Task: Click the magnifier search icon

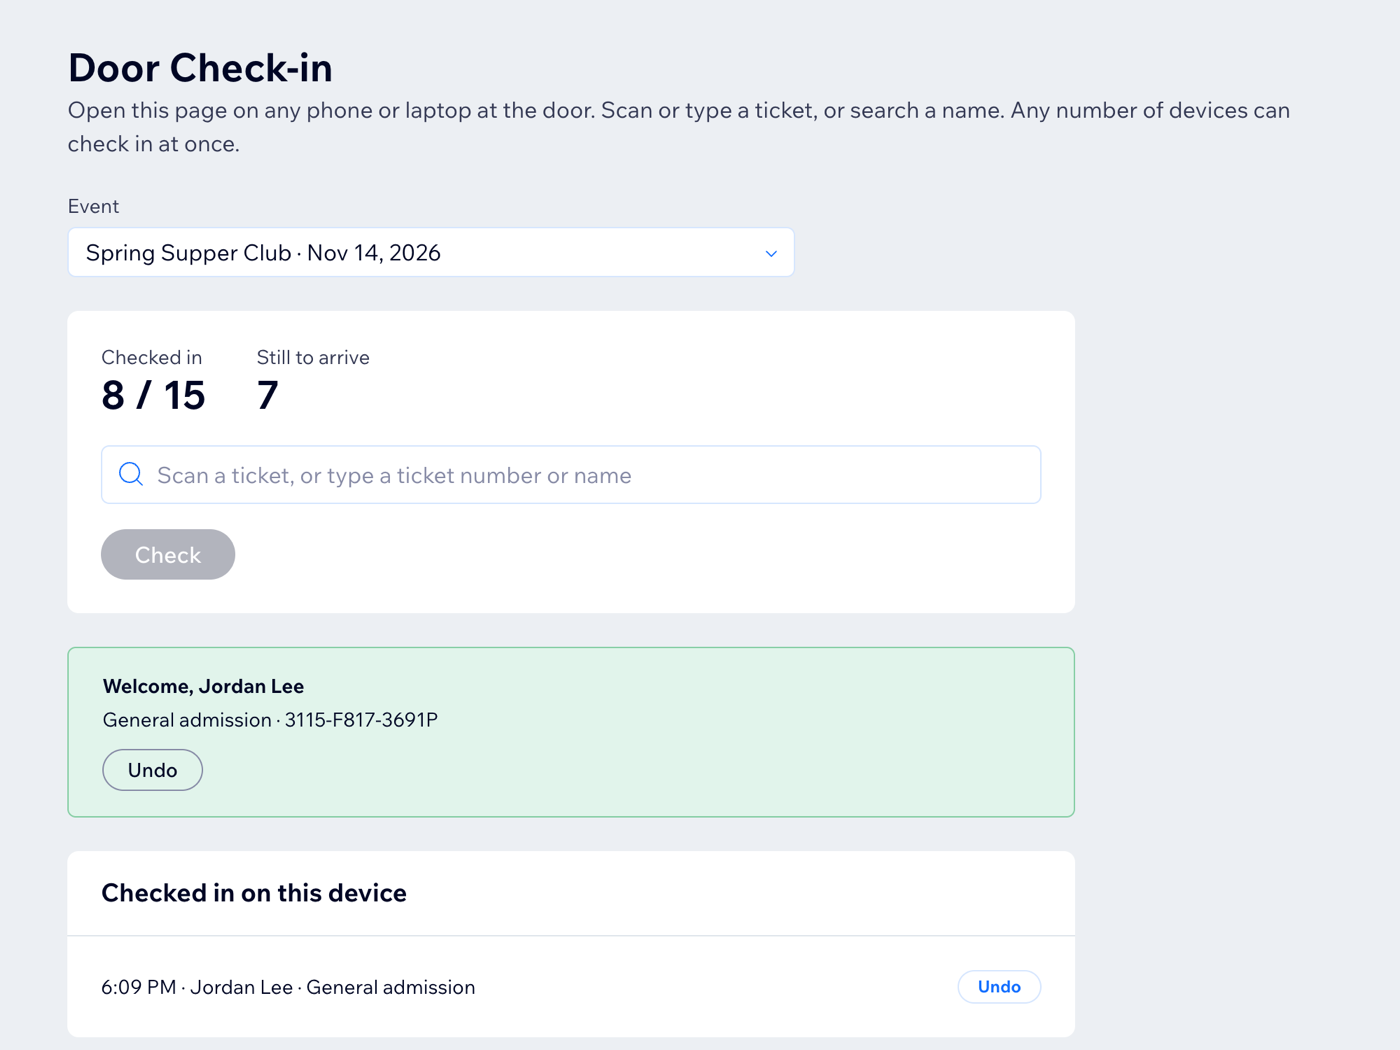Action: coord(131,474)
